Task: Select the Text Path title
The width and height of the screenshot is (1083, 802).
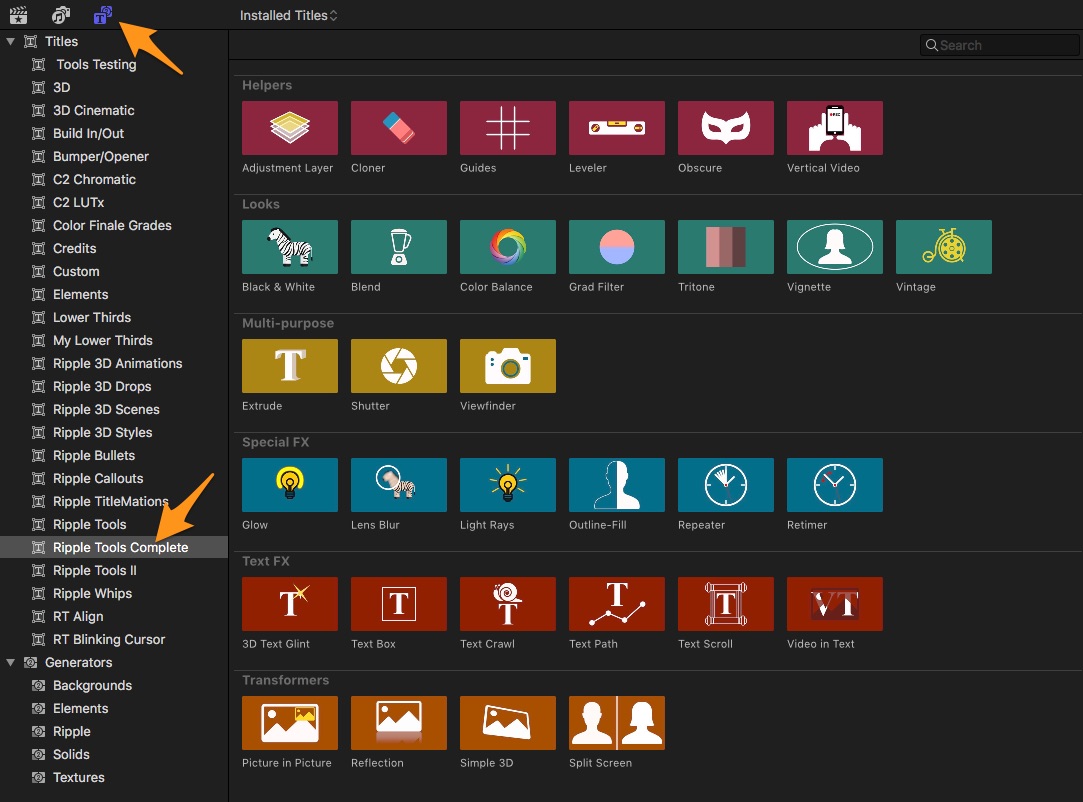Action: click(617, 604)
